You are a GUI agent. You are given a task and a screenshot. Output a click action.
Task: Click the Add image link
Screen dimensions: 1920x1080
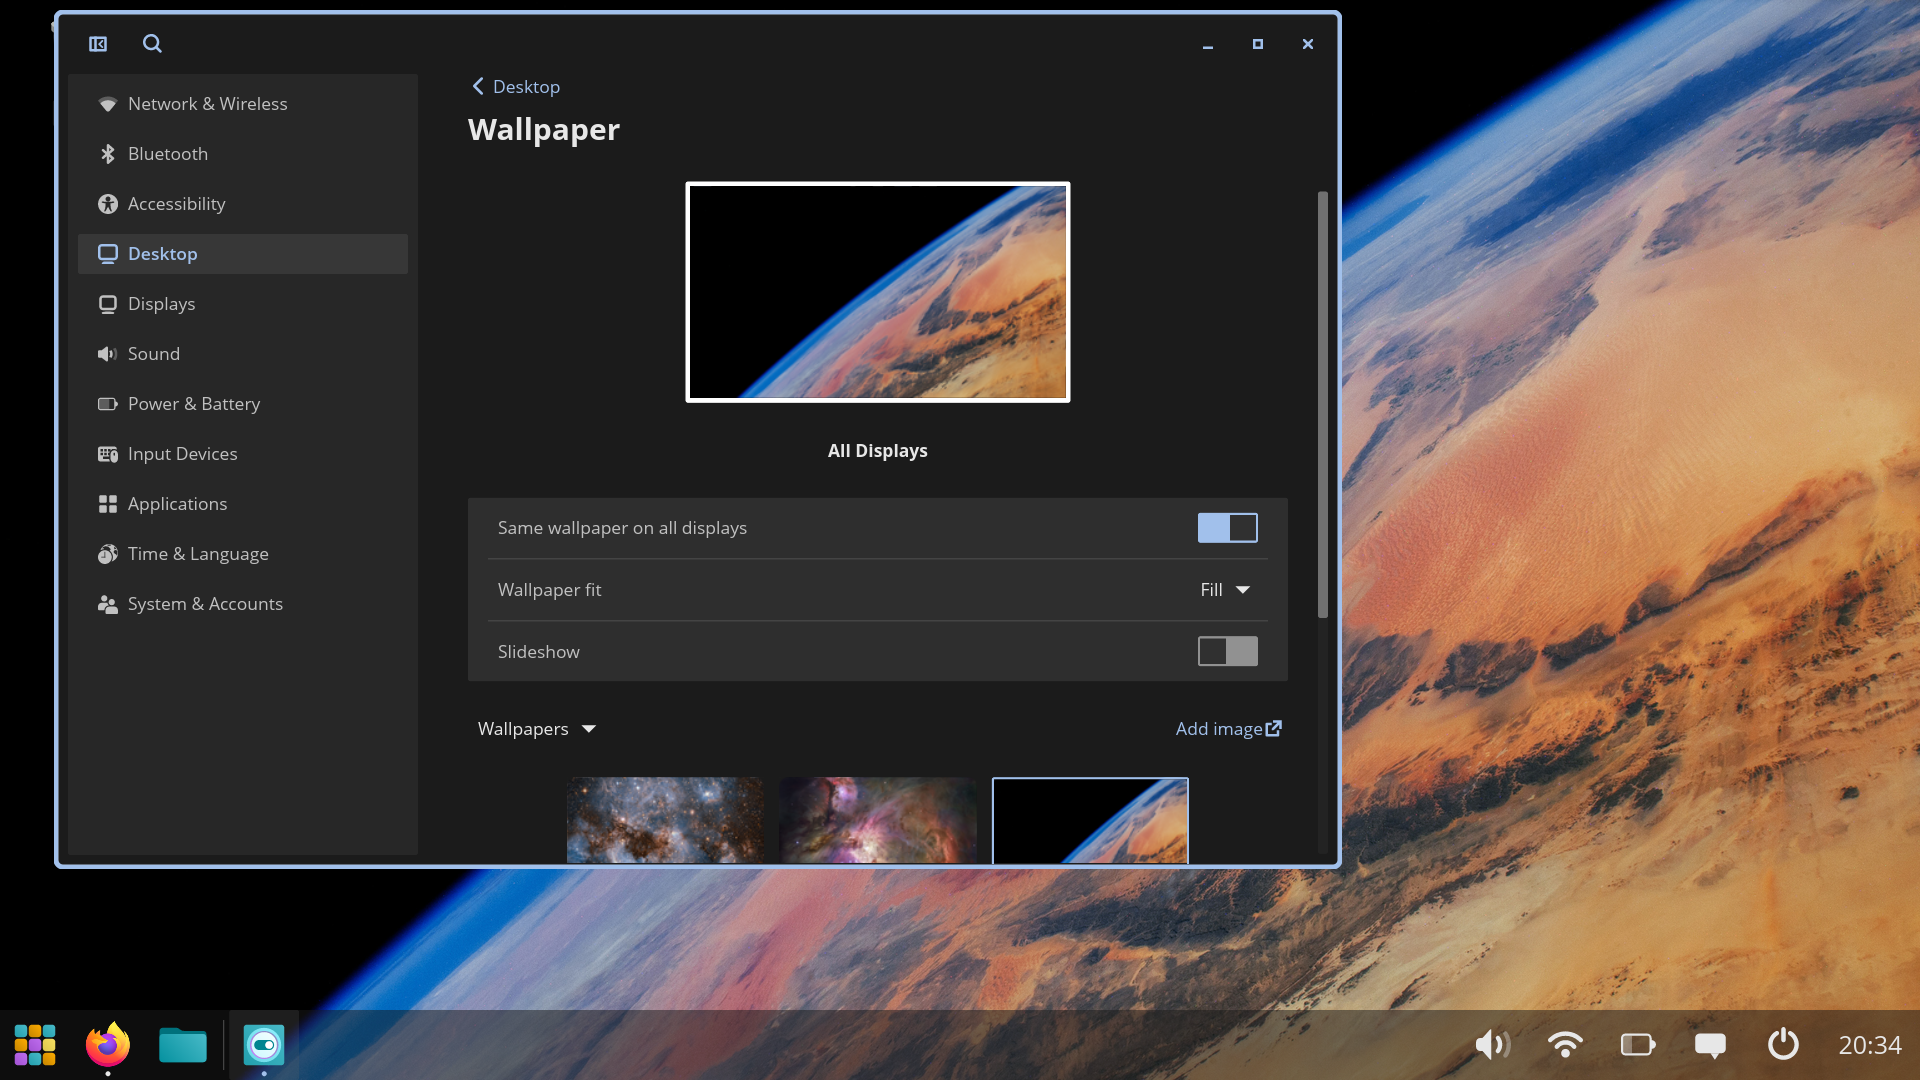[1228, 729]
